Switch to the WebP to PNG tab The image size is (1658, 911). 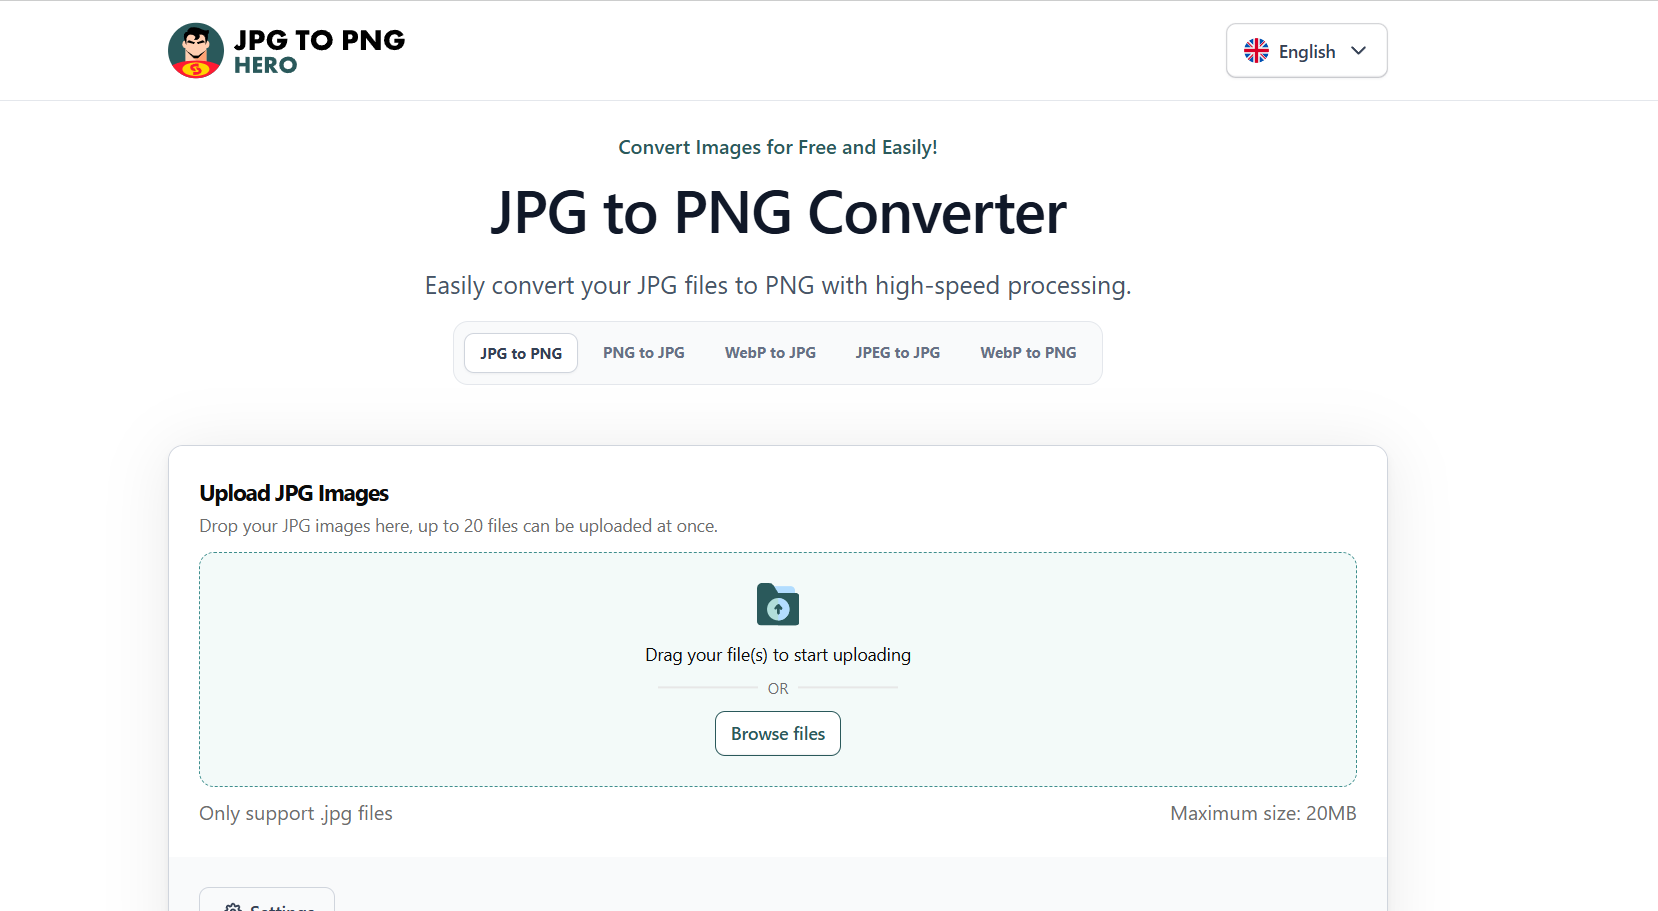[1028, 353]
